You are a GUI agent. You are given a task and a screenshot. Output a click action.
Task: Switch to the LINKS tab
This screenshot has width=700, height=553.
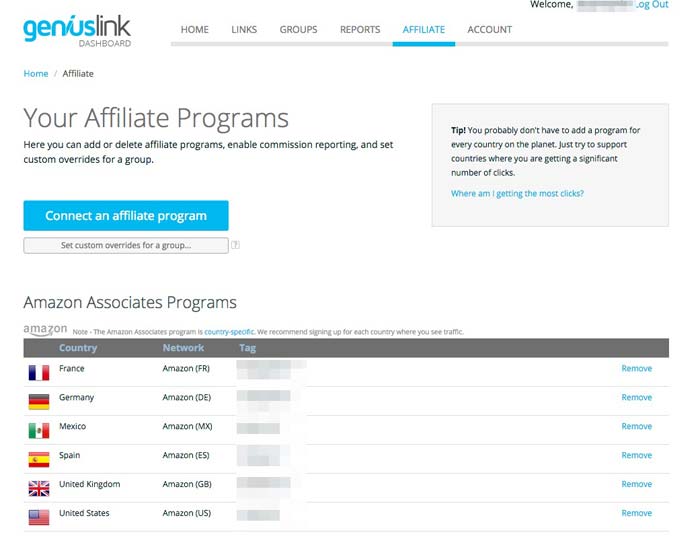pyautogui.click(x=244, y=29)
